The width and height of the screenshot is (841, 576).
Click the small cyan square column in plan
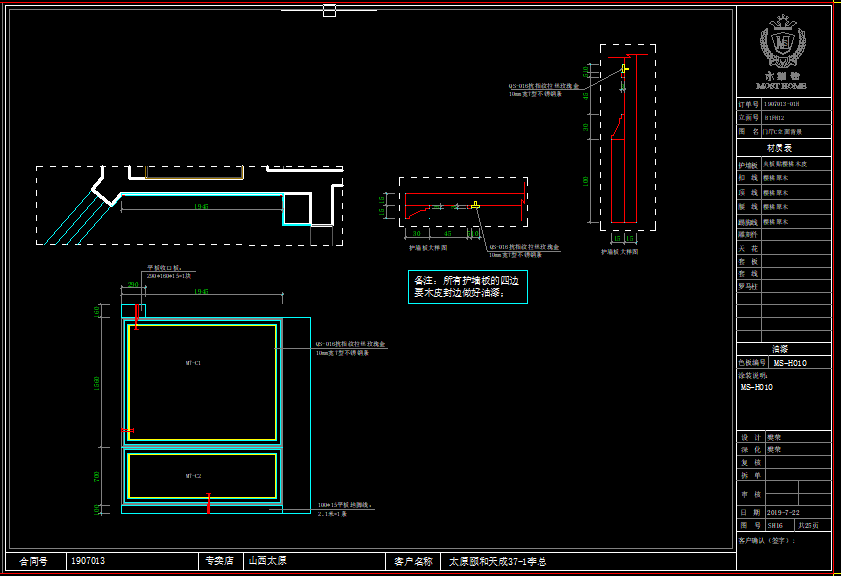296,209
